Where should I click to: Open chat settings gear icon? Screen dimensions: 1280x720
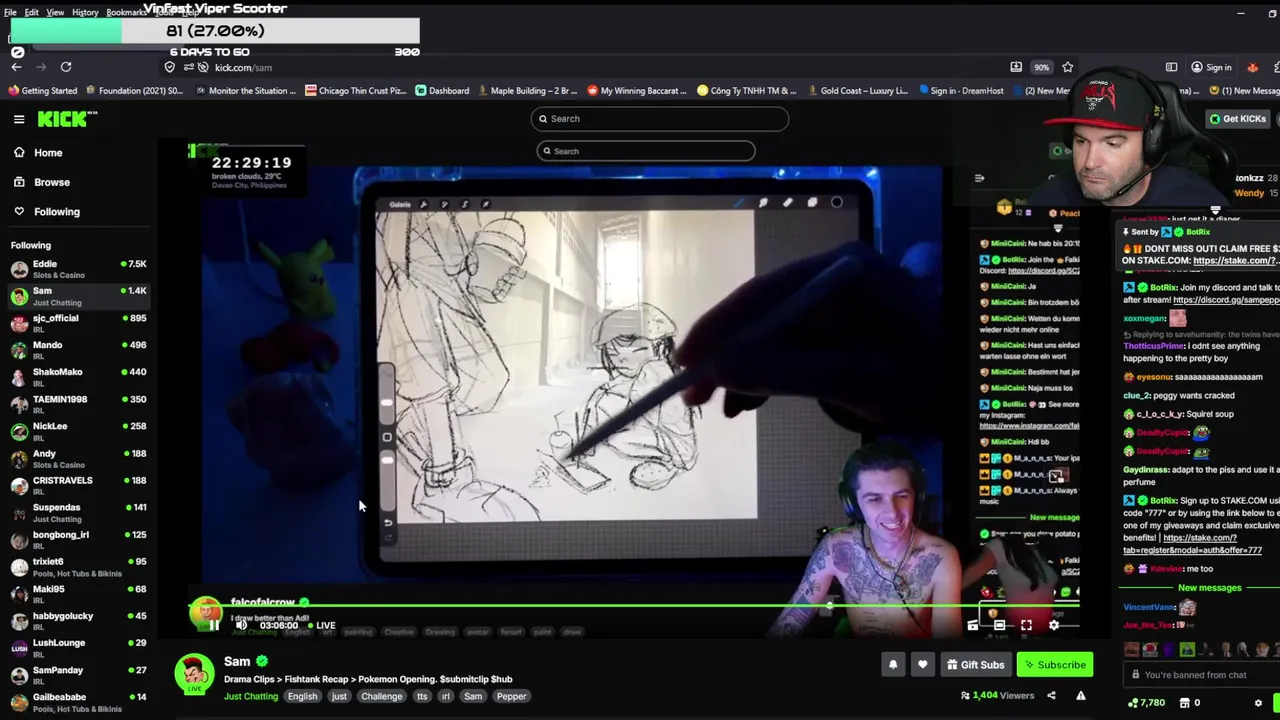point(1258,703)
